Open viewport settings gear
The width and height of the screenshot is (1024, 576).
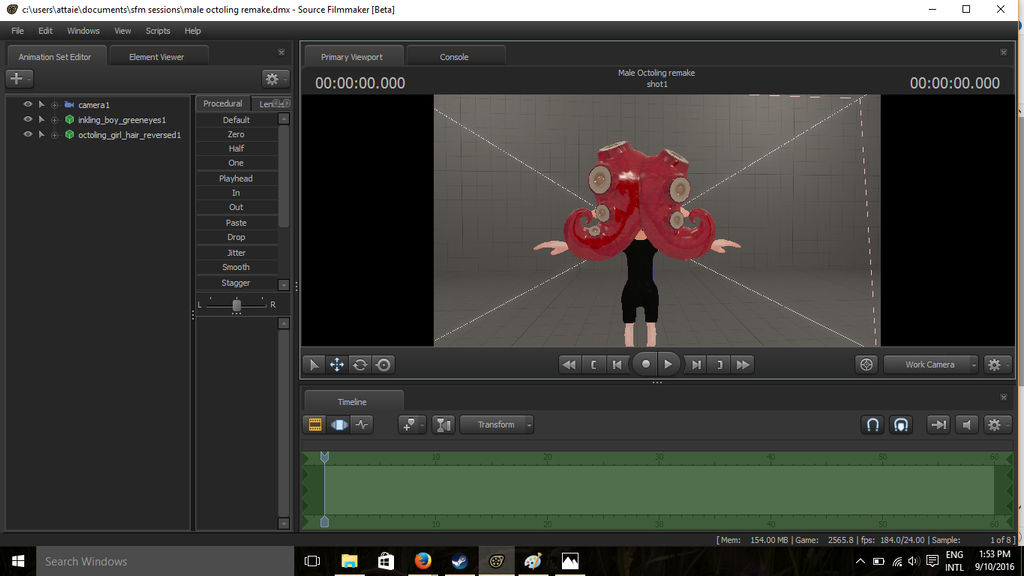coord(994,364)
